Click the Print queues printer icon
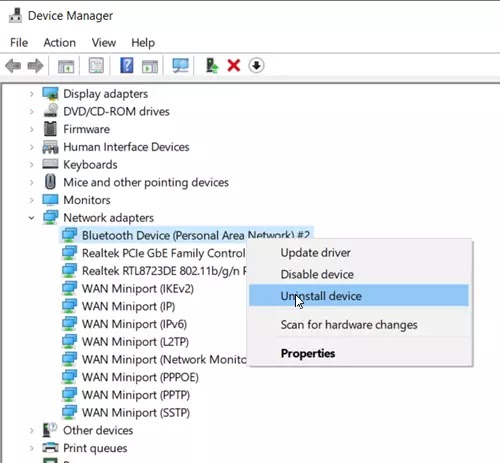This screenshot has height=463, width=500. coord(50,448)
